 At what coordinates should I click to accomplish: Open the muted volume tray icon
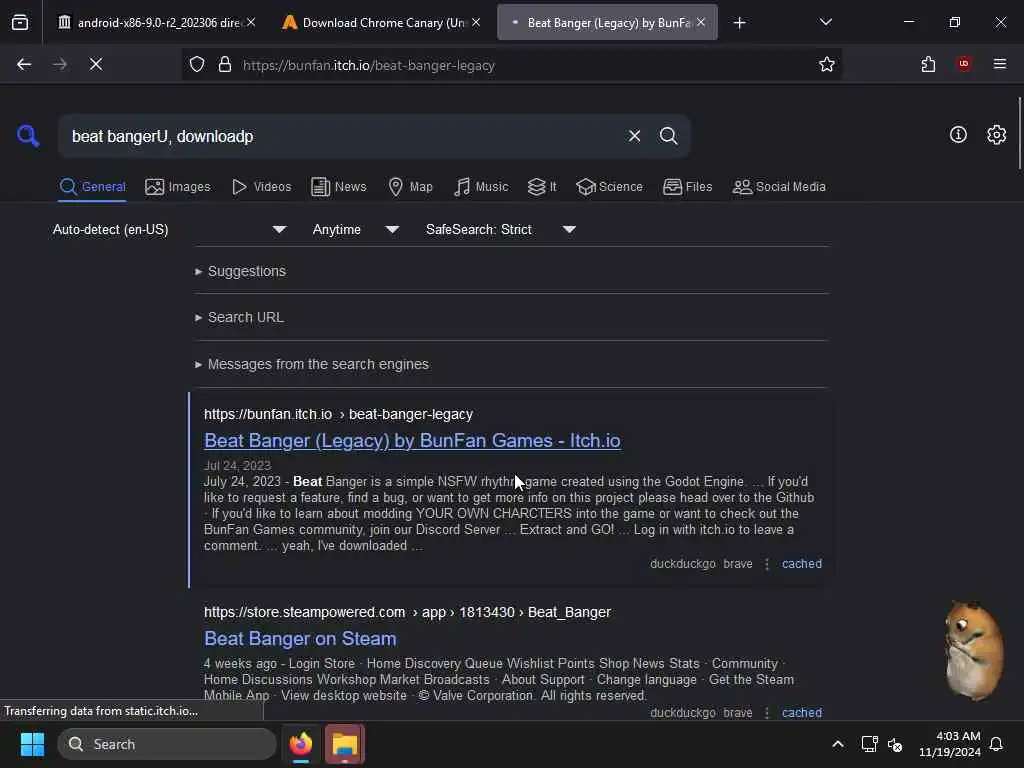895,744
